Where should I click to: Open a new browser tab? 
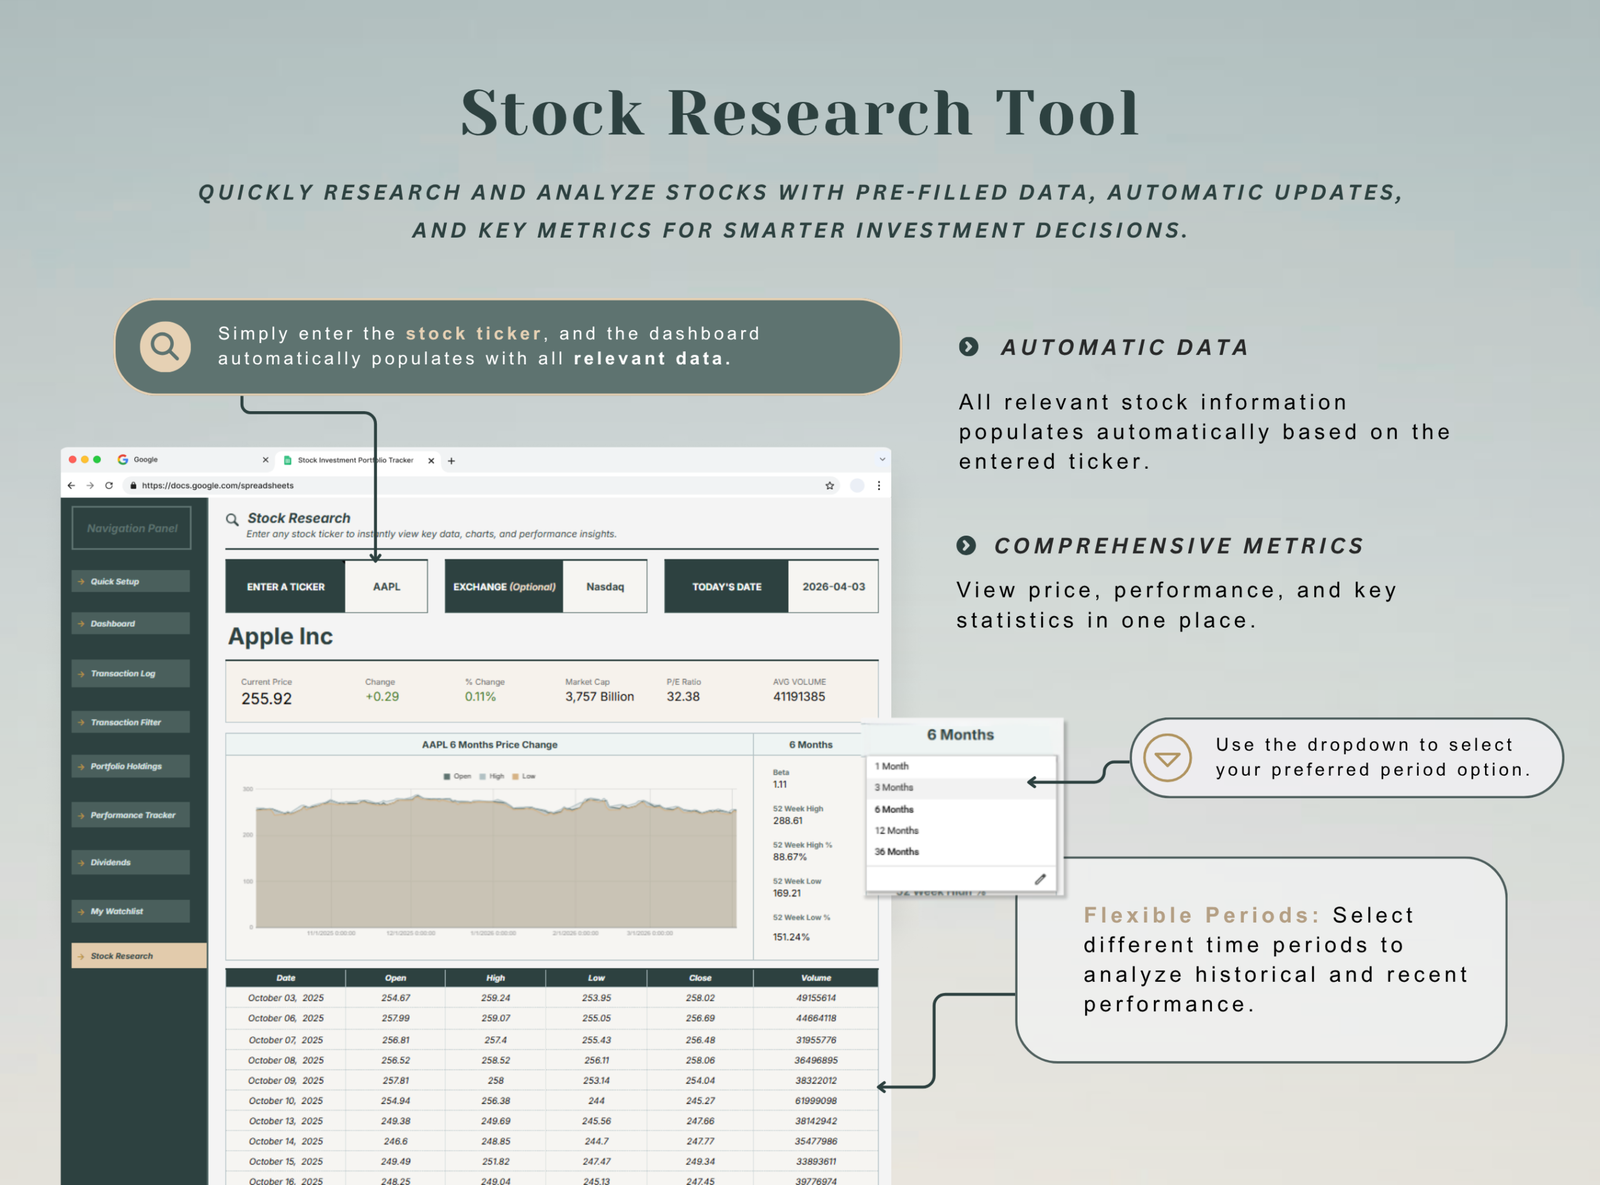click(451, 461)
